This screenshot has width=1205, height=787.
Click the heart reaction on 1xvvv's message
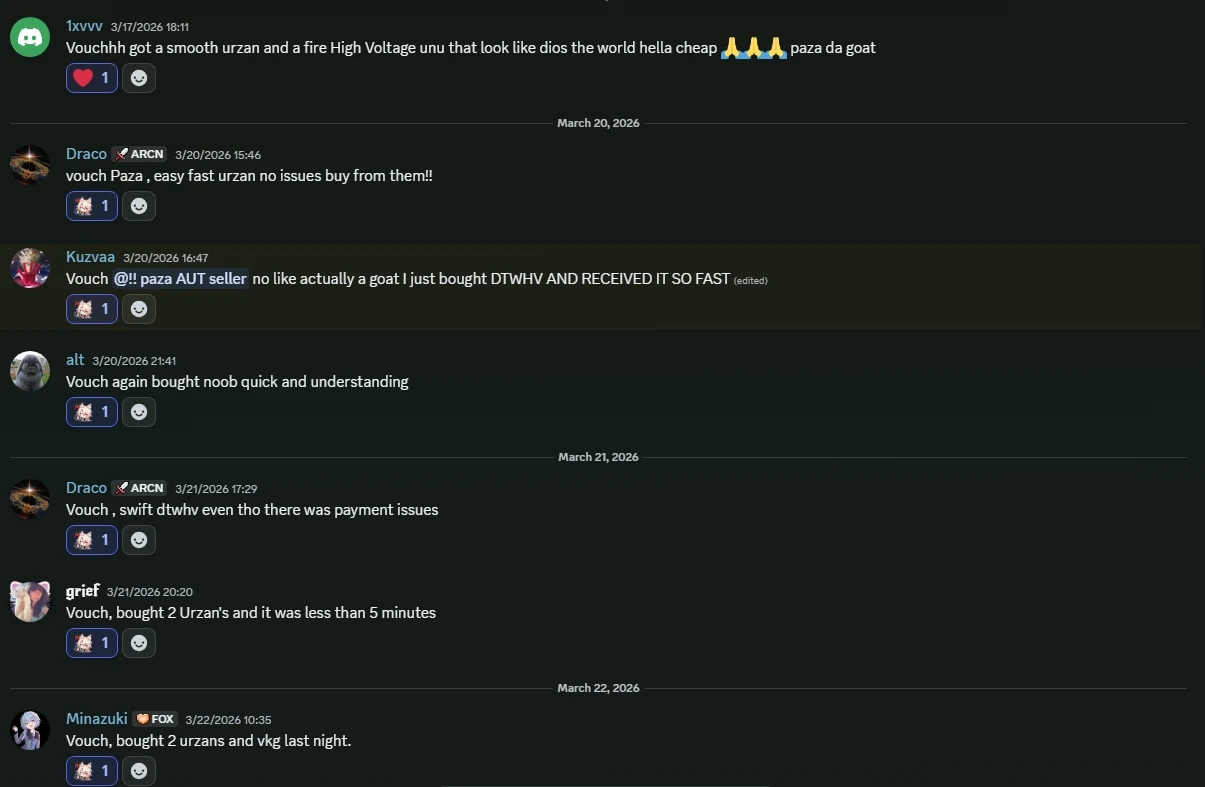point(92,77)
